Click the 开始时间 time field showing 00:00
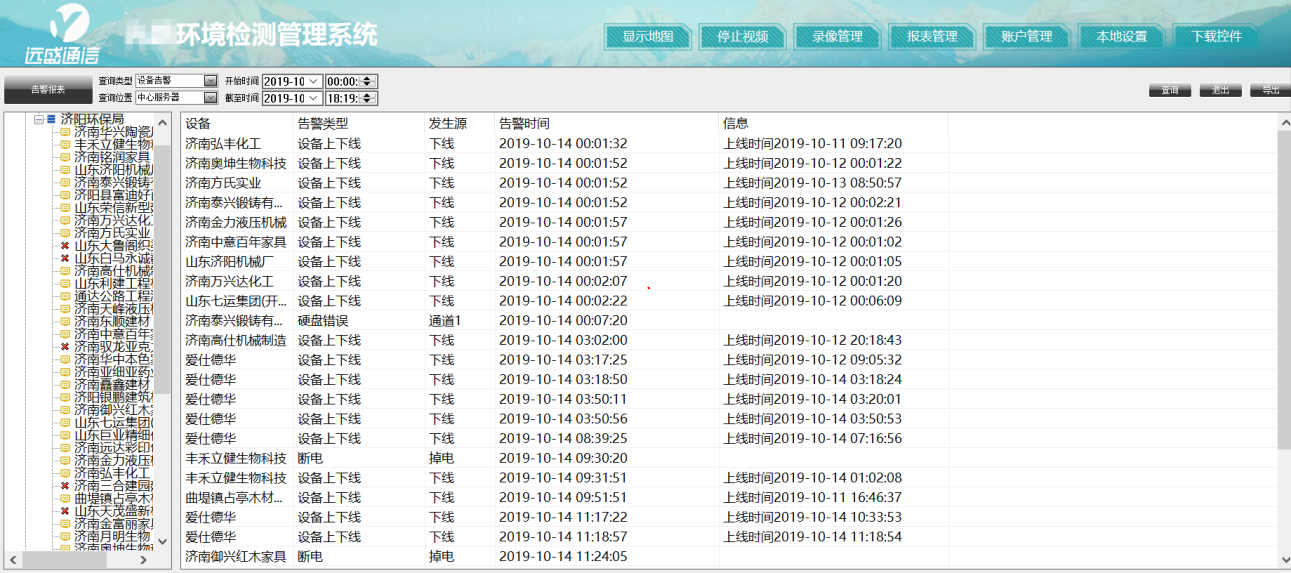Viewport: 1291px width, 573px height. coord(343,81)
